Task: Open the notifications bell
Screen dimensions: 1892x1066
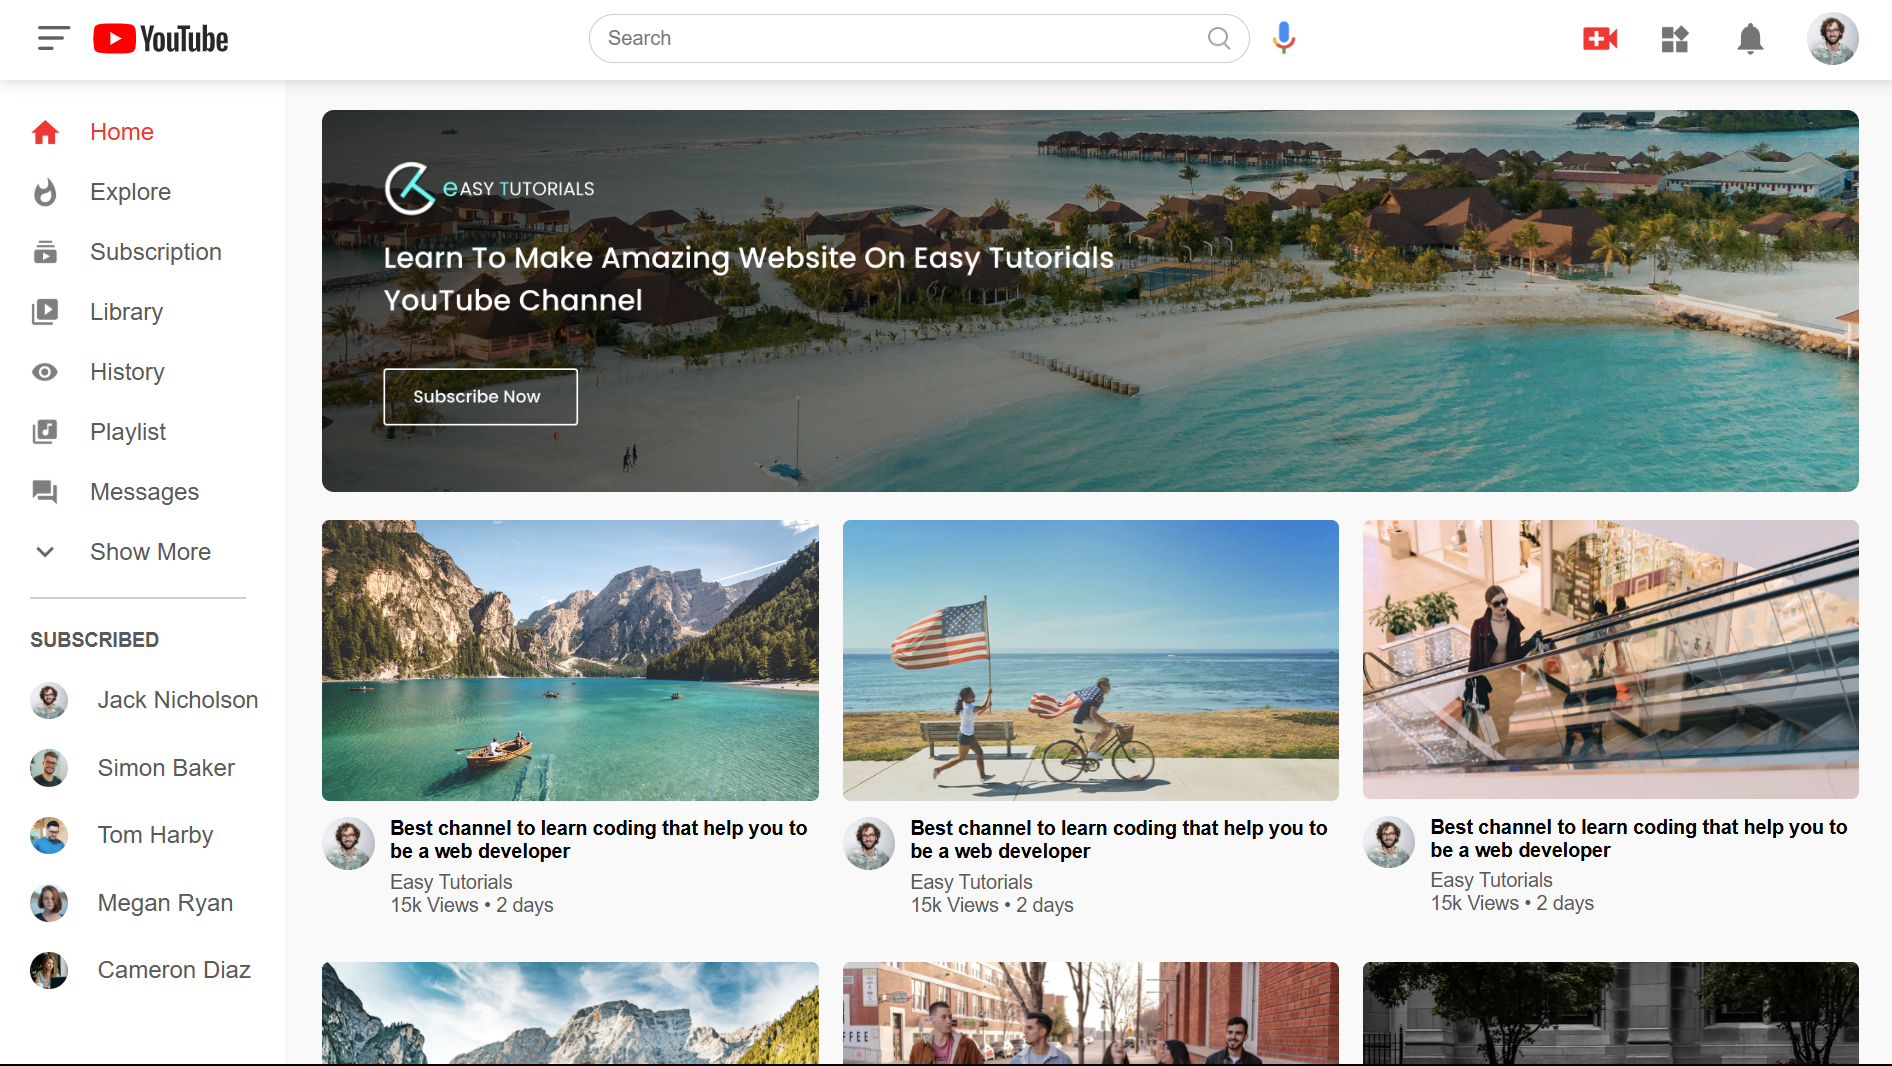Action: pos(1750,39)
